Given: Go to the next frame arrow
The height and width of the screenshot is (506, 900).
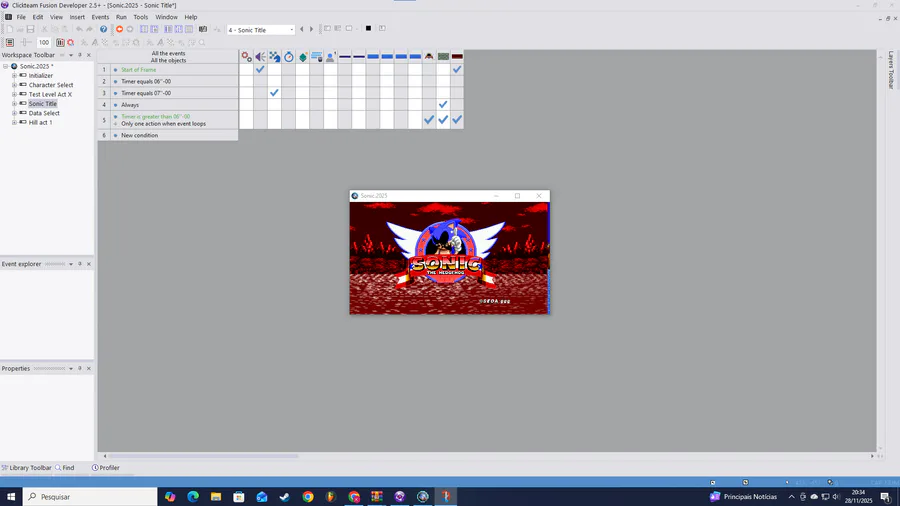Looking at the screenshot, I should pyautogui.click(x=312, y=29).
